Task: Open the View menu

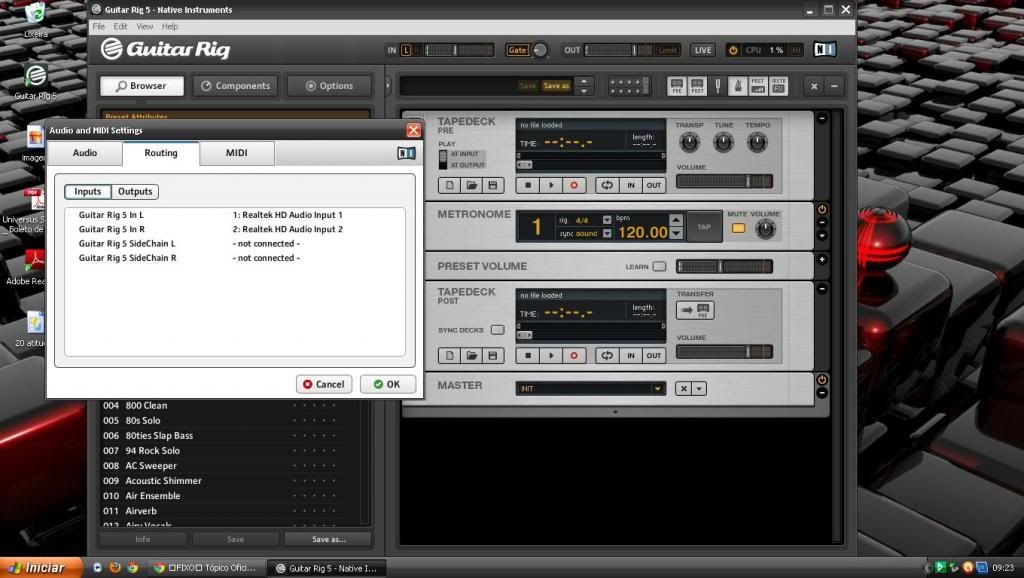Action: pyautogui.click(x=144, y=27)
